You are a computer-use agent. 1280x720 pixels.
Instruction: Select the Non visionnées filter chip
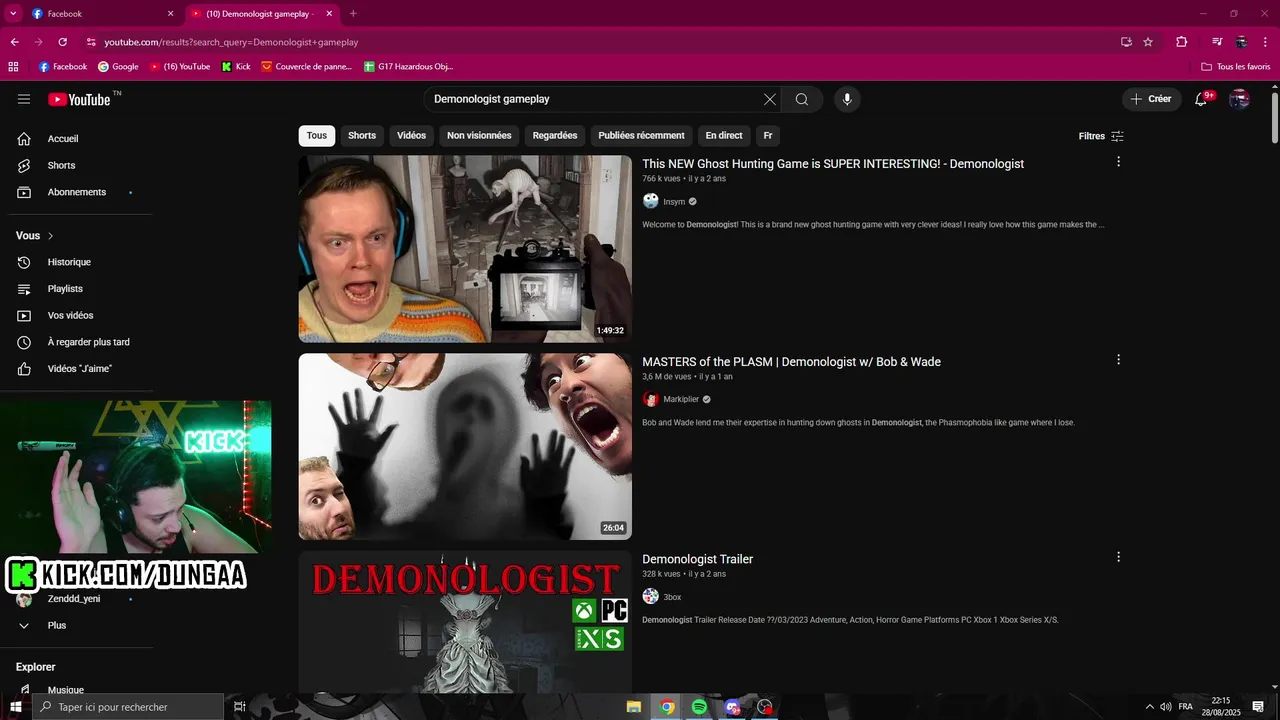tap(479, 135)
